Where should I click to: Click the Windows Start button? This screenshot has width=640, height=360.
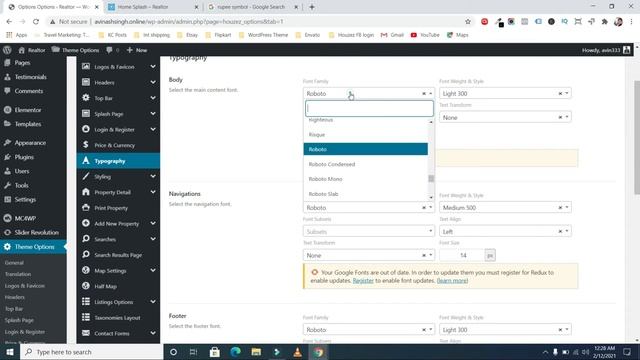10,352
